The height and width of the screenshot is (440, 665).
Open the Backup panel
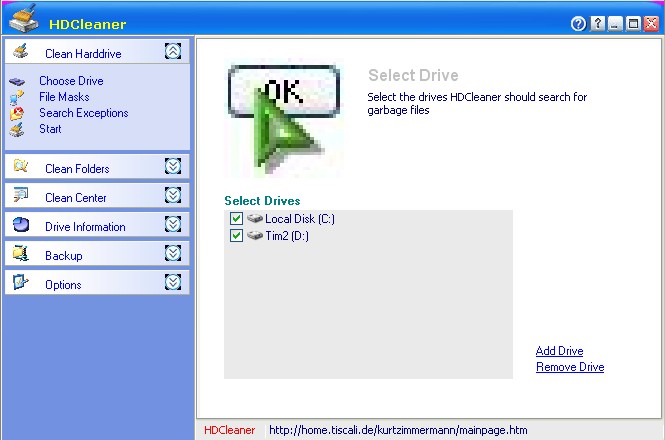pyautogui.click(x=97, y=253)
